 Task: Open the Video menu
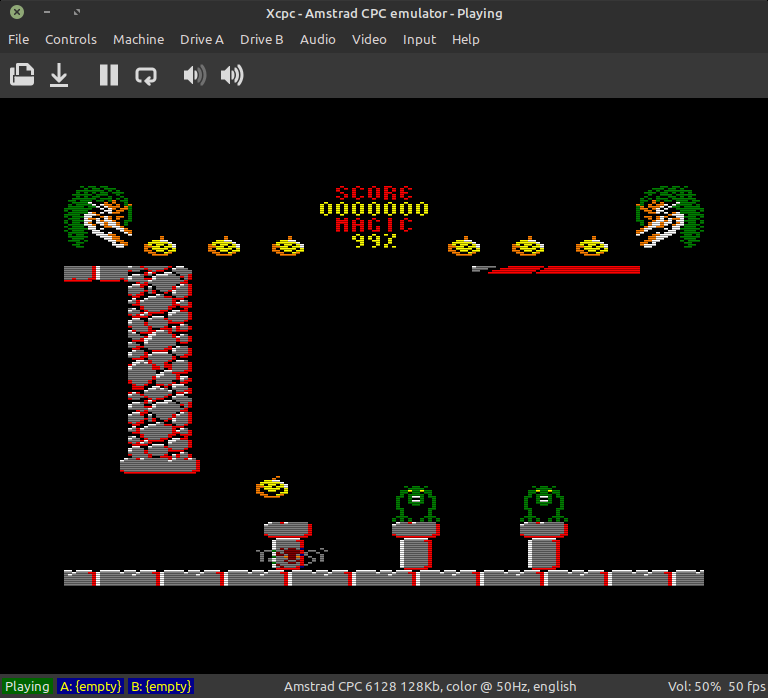(x=369, y=39)
